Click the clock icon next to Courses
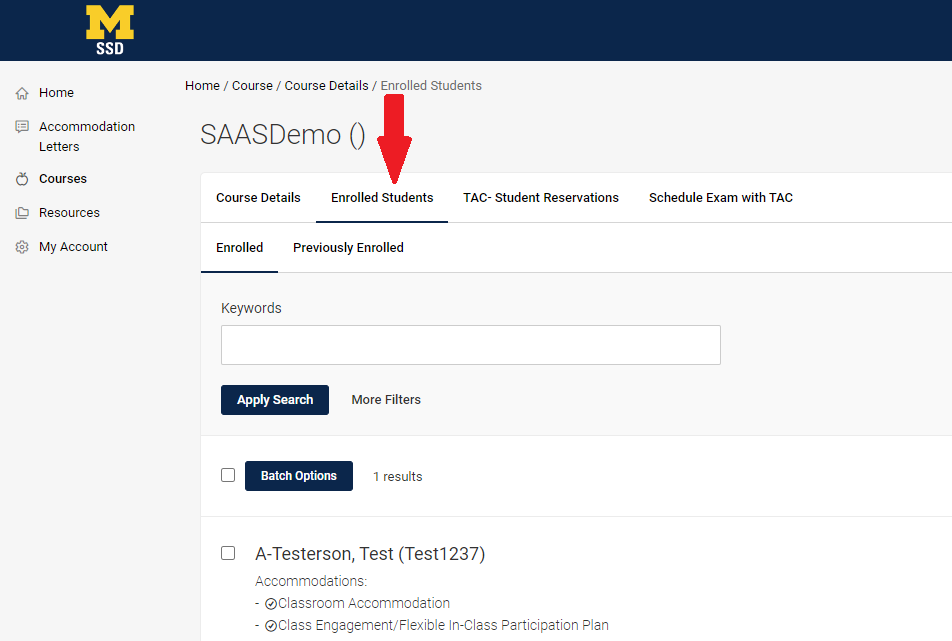The width and height of the screenshot is (952, 641). 21,178
